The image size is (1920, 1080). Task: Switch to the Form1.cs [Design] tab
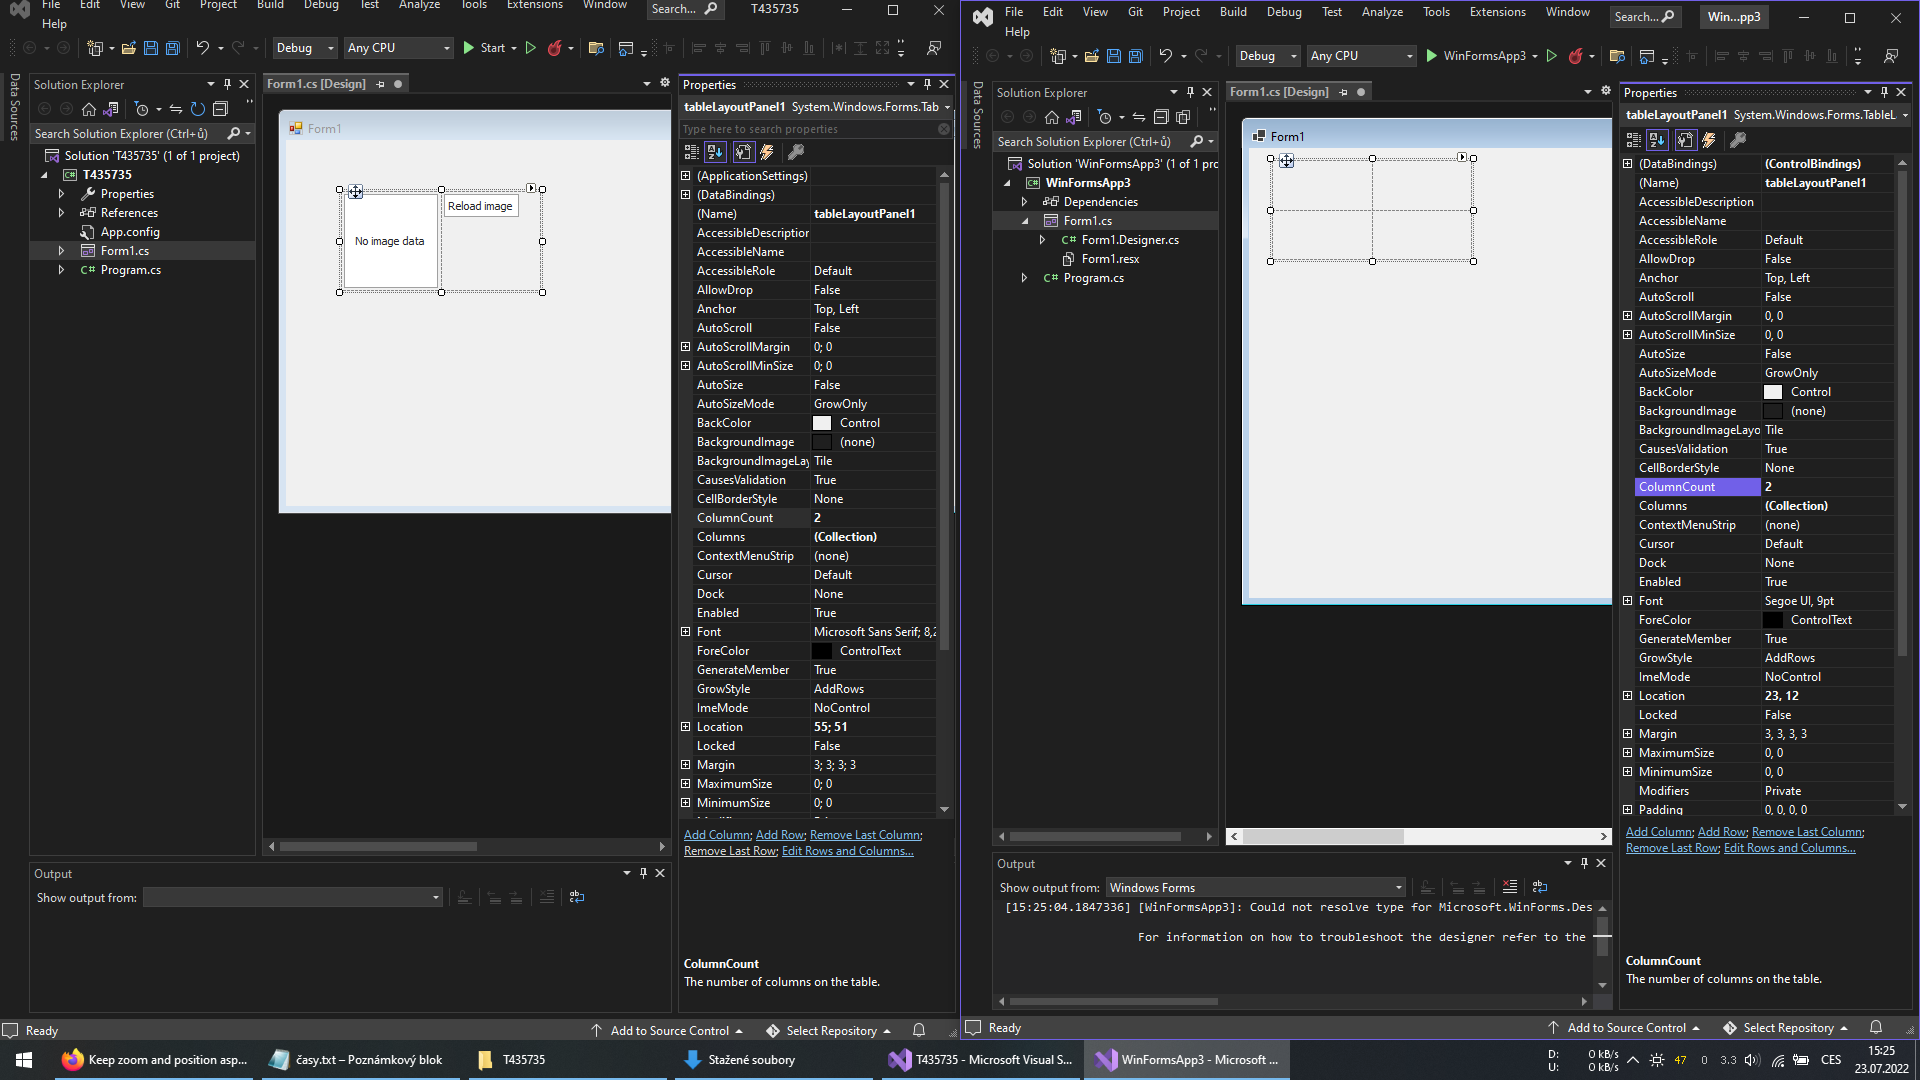[x=1280, y=91]
